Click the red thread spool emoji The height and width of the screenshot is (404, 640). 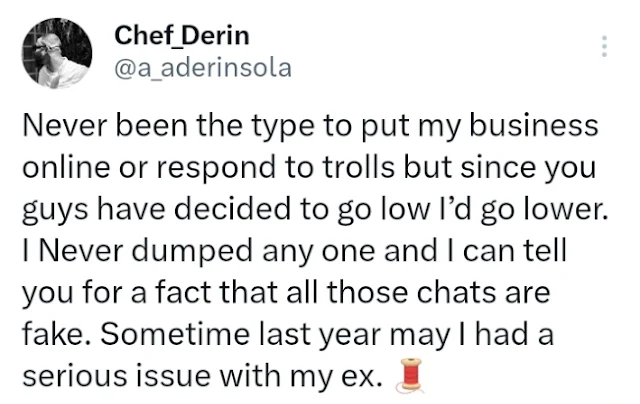tap(411, 375)
